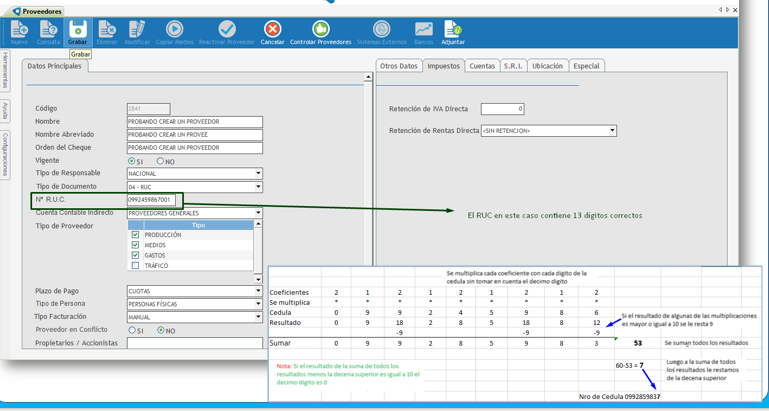Uncheck the PRODUCCIÓN checkbox
The height and width of the screenshot is (411, 769).
136,235
